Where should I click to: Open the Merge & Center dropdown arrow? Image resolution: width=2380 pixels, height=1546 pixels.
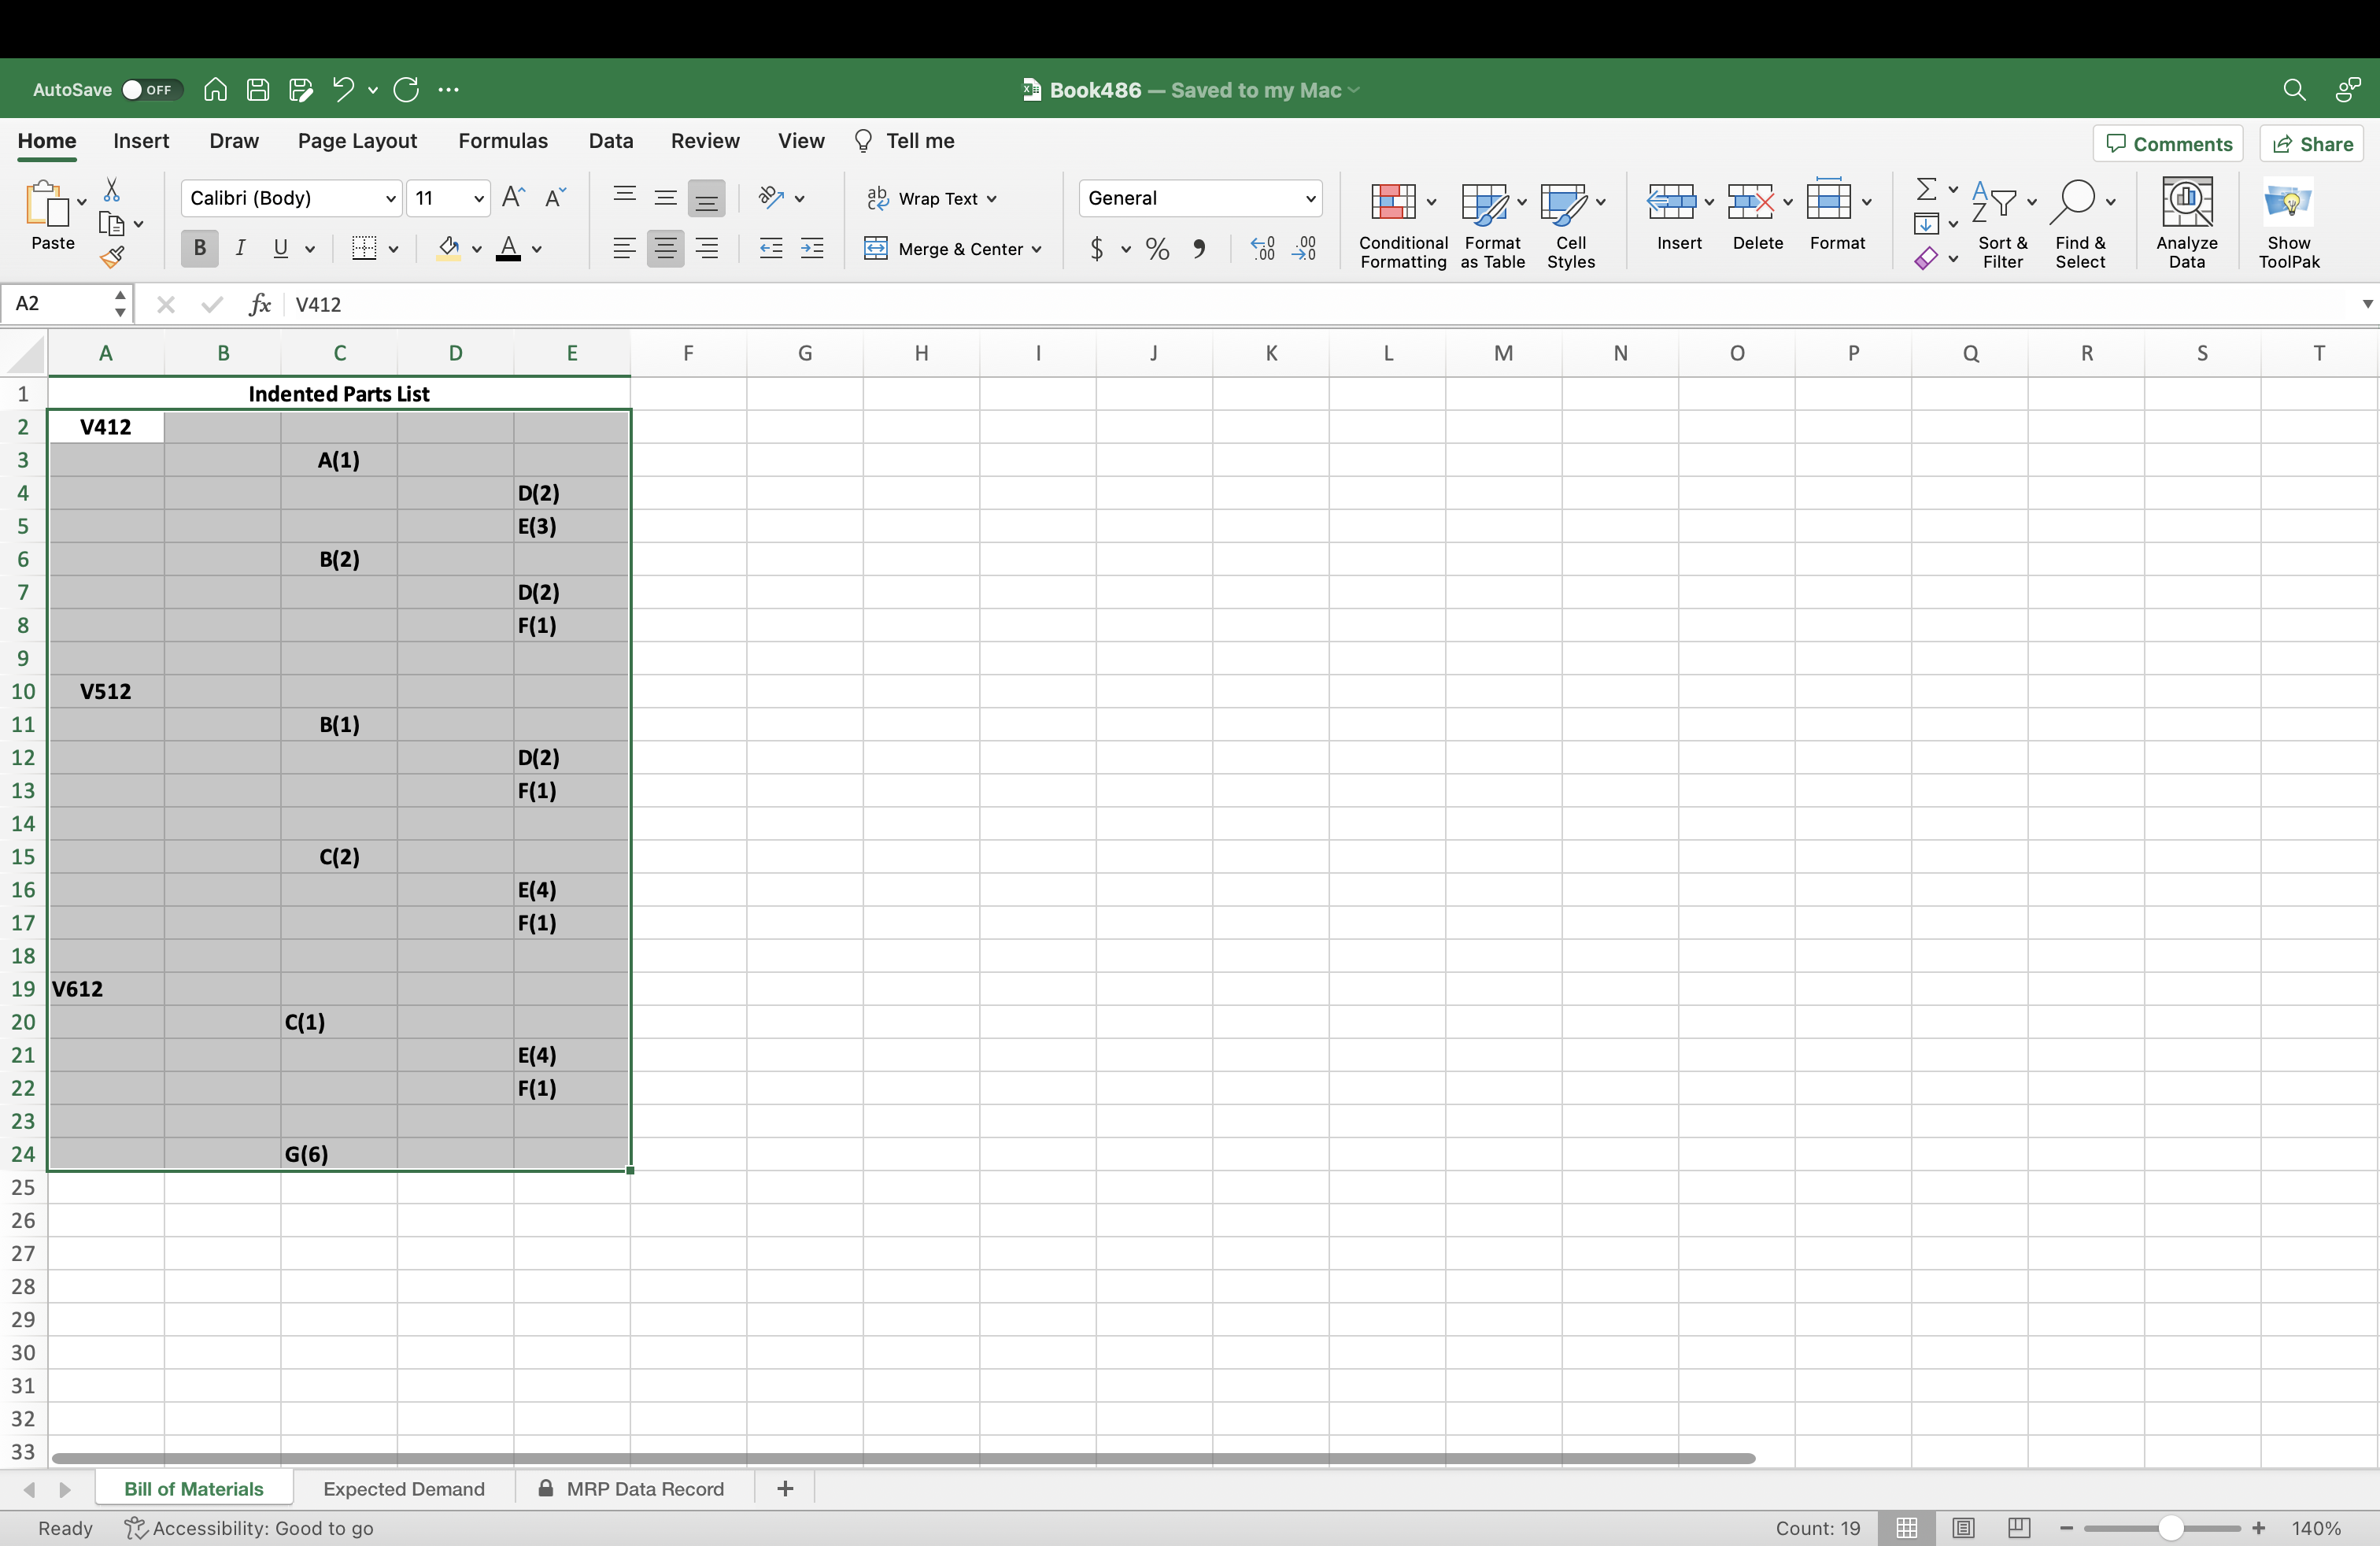pos(1036,249)
